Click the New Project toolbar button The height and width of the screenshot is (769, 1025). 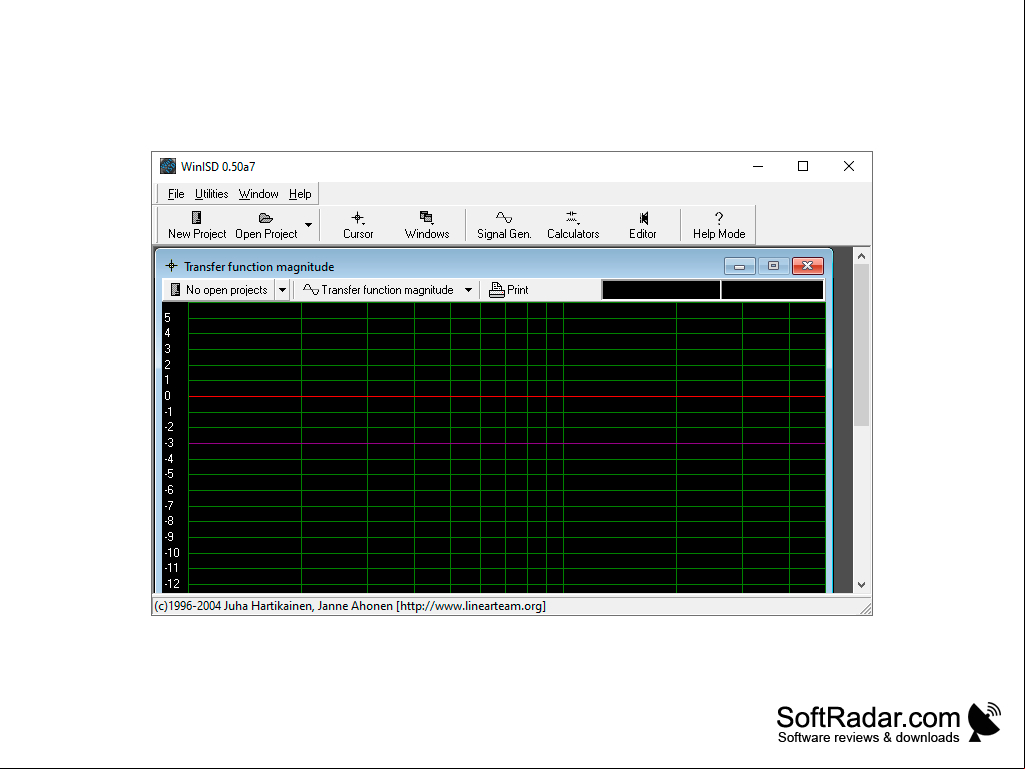click(197, 225)
